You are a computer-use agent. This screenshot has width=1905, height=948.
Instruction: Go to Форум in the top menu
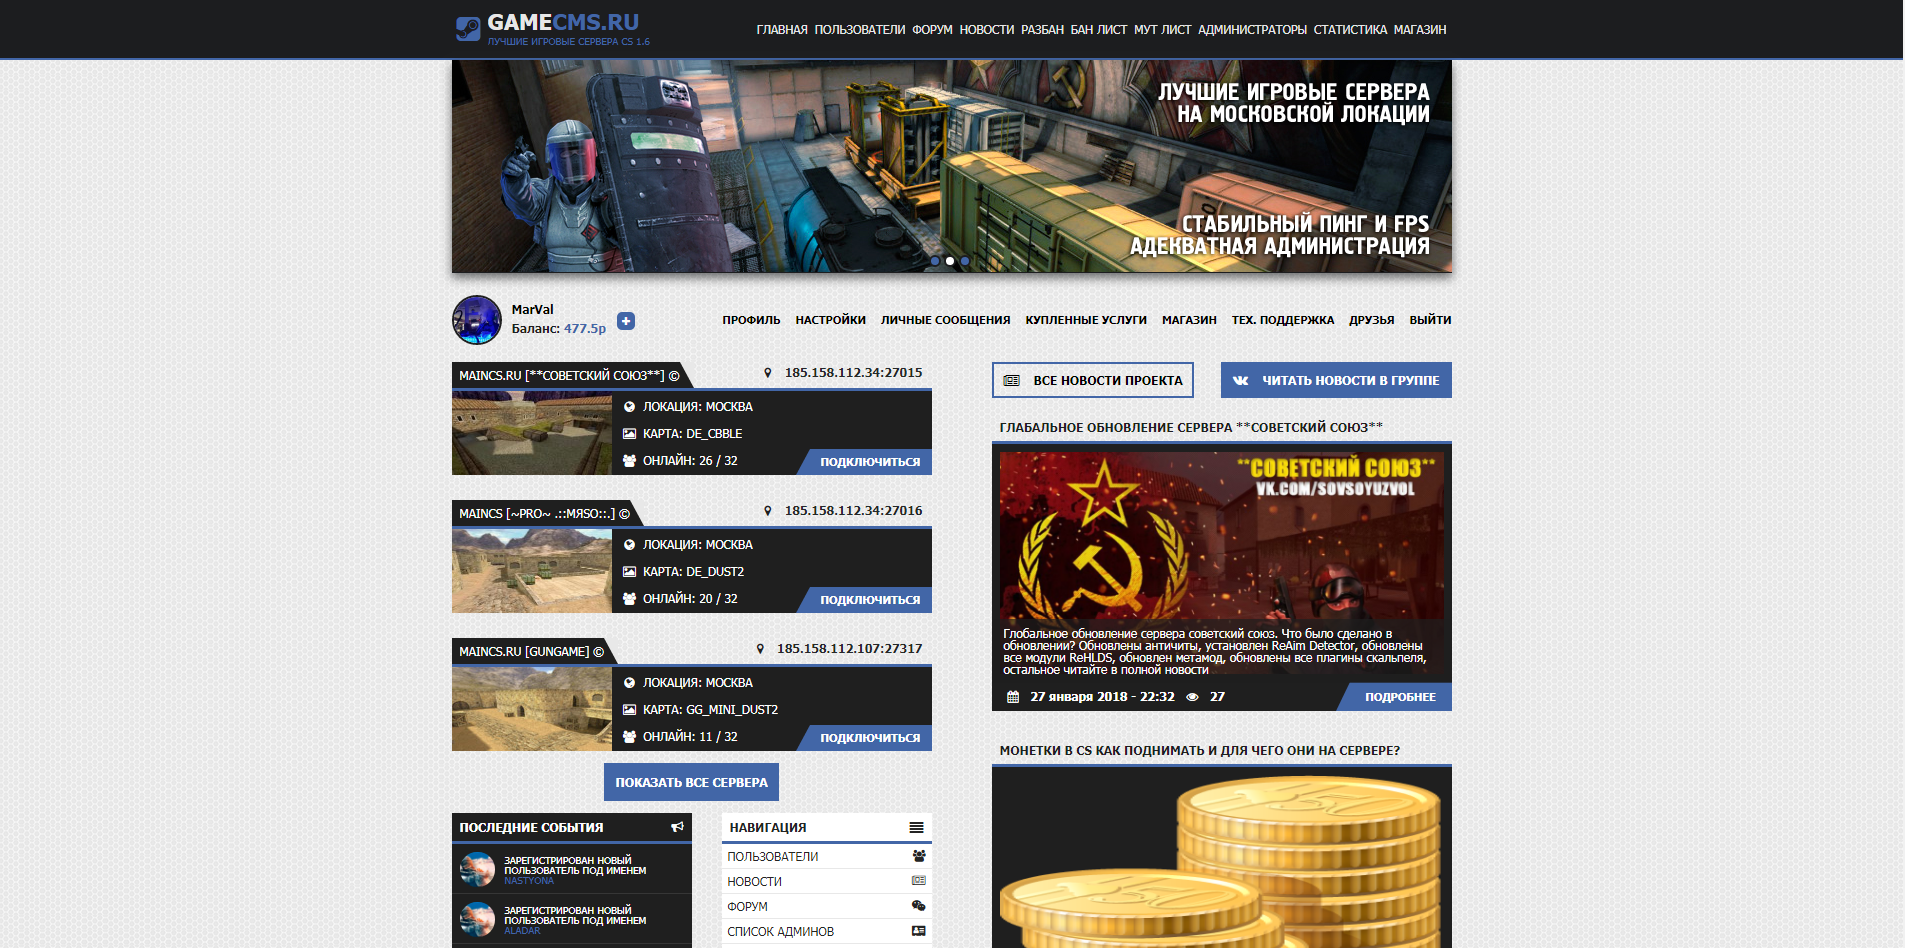pos(932,30)
